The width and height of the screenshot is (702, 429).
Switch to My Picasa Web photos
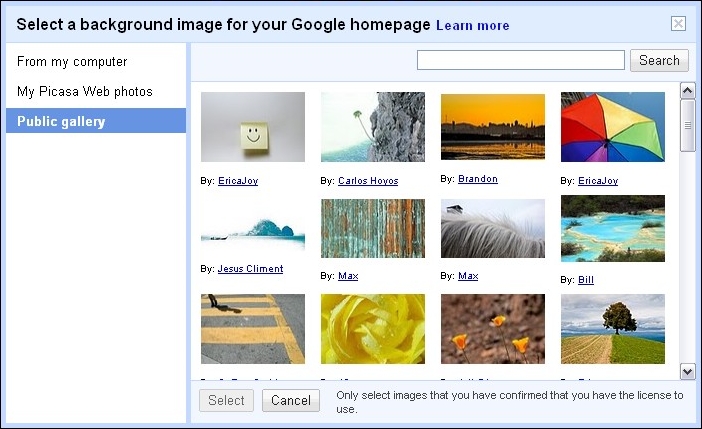[x=85, y=92]
